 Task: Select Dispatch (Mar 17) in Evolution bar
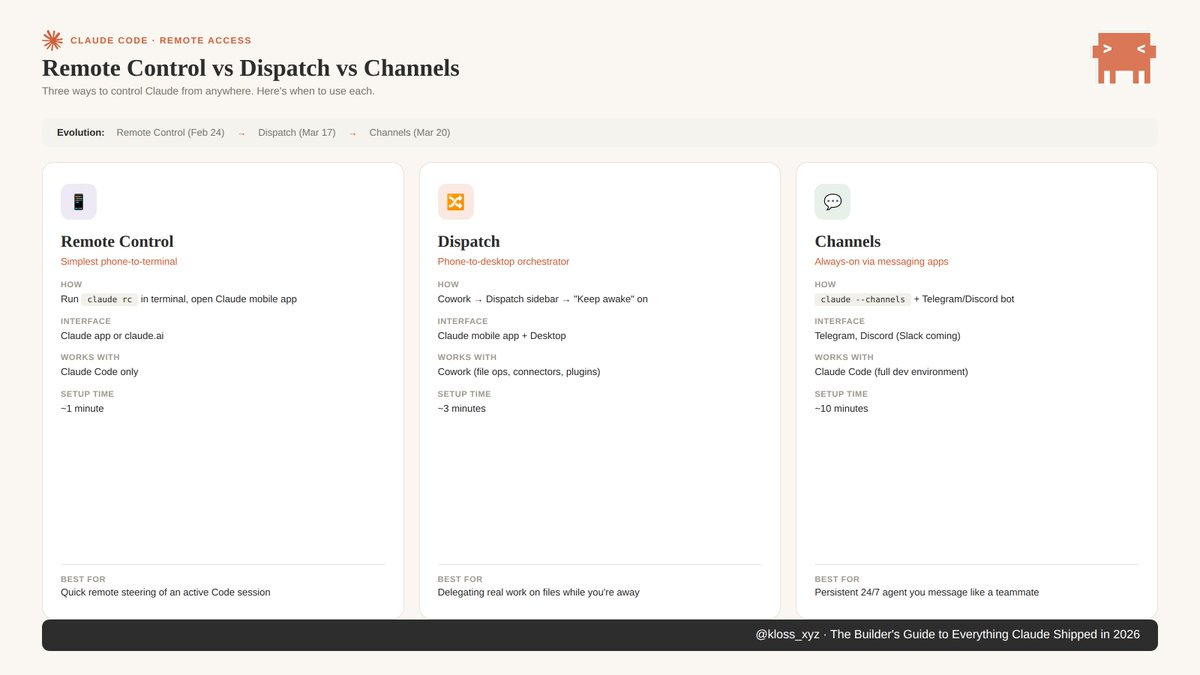click(x=297, y=133)
